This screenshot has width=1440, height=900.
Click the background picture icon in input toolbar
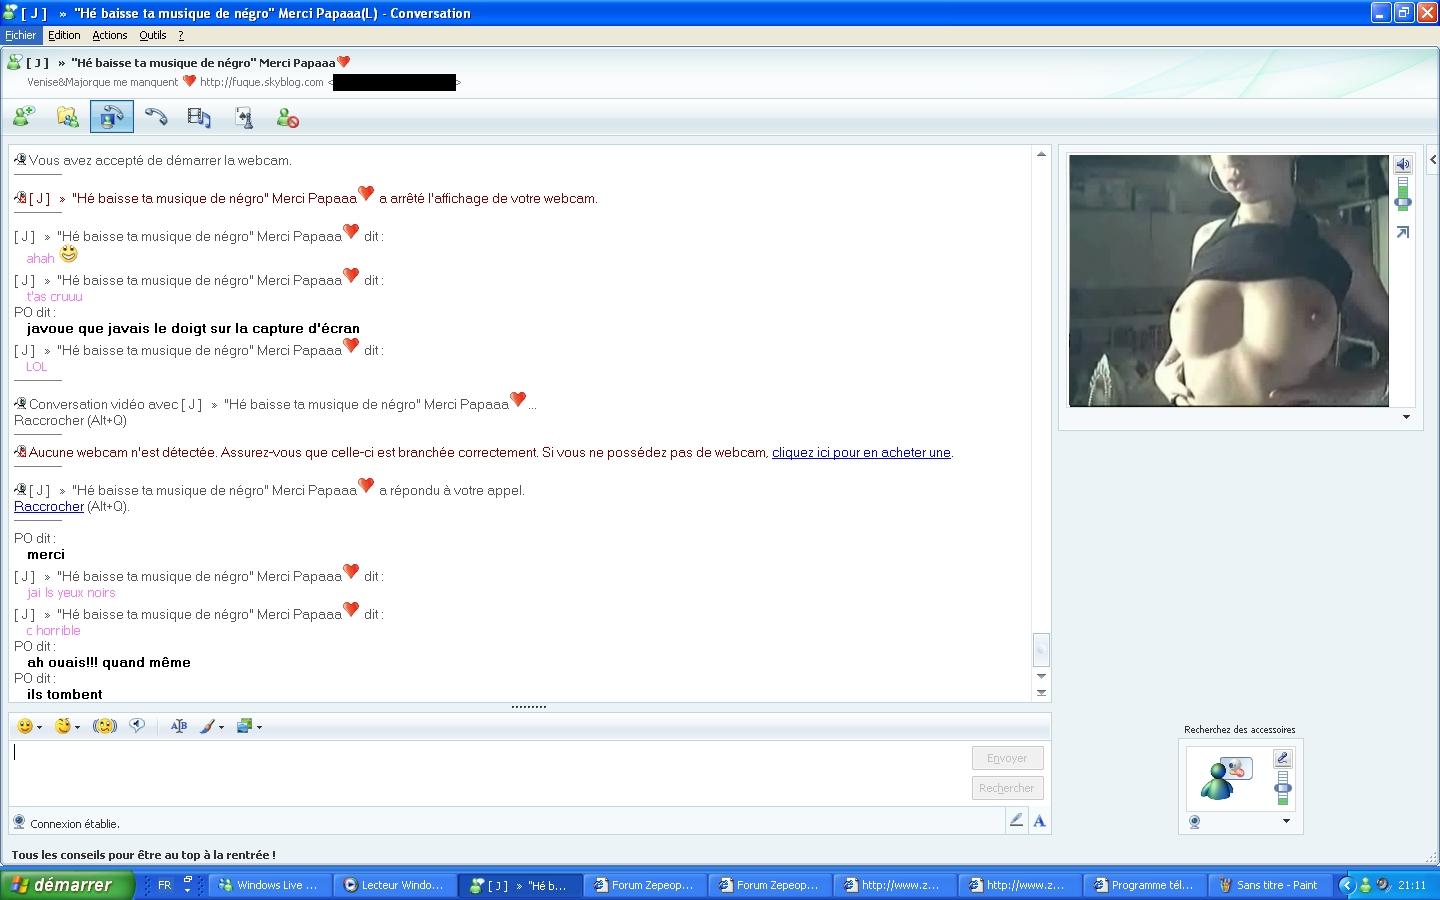pos(244,726)
